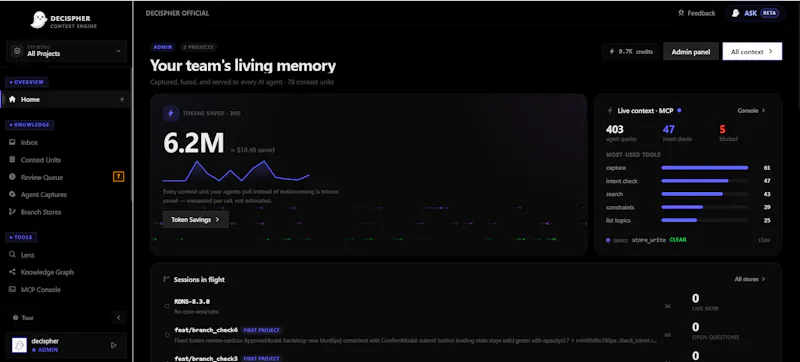The width and height of the screenshot is (800, 362).
Task: Click the Home house icon
Action: tap(12, 99)
